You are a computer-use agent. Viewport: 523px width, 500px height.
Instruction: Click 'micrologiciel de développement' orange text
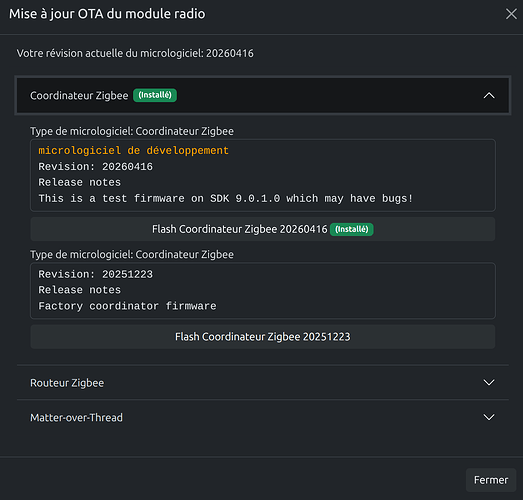[133, 150]
